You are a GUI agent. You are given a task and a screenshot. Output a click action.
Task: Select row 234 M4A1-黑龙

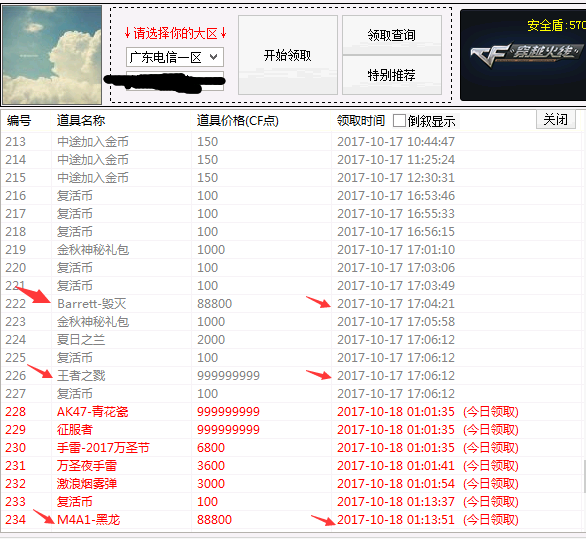(x=291, y=520)
